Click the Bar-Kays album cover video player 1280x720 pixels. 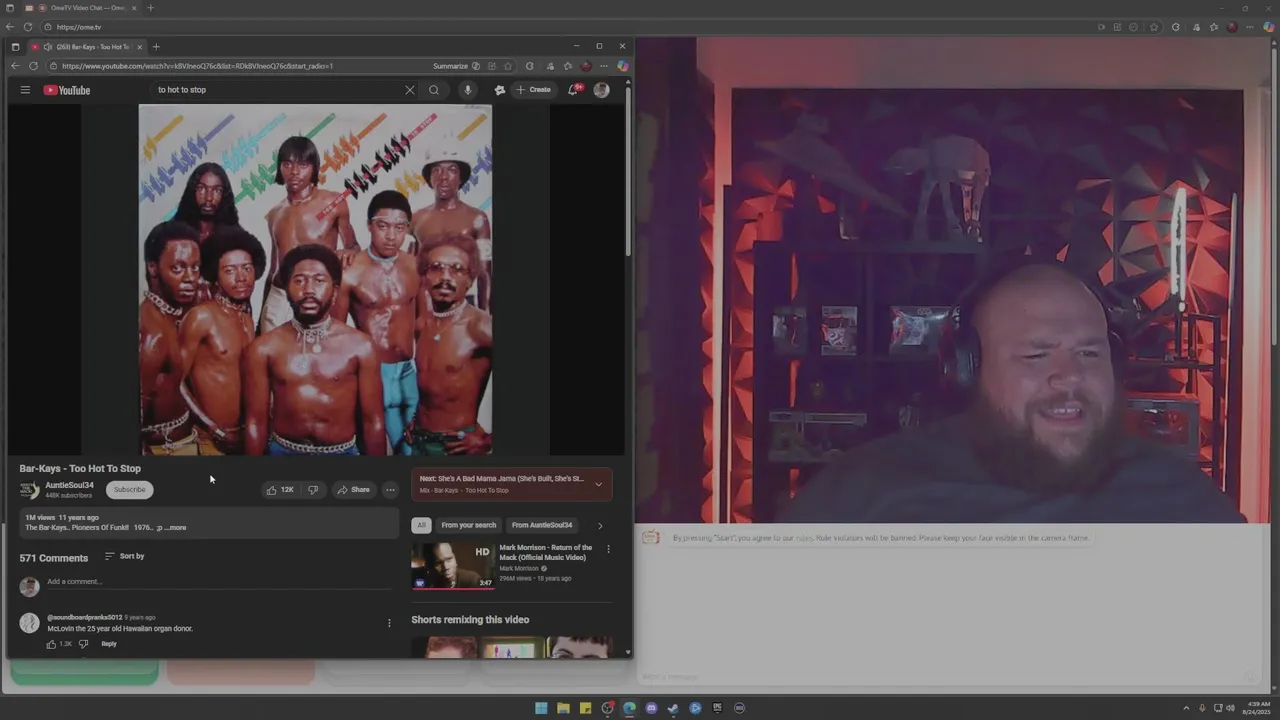pos(315,280)
